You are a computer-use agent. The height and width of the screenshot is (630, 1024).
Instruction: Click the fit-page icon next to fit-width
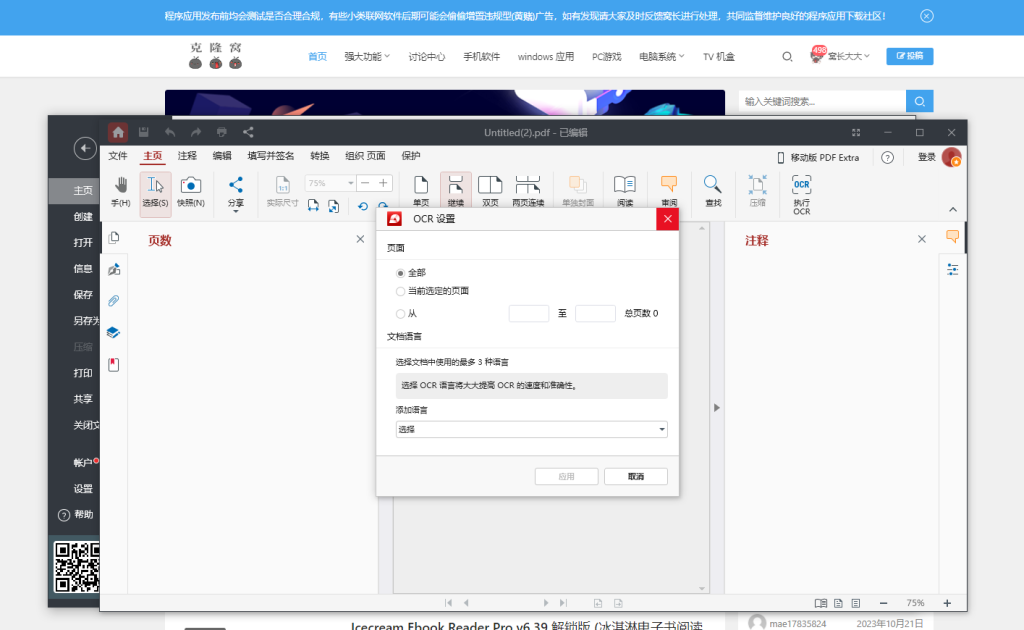tap(333, 206)
